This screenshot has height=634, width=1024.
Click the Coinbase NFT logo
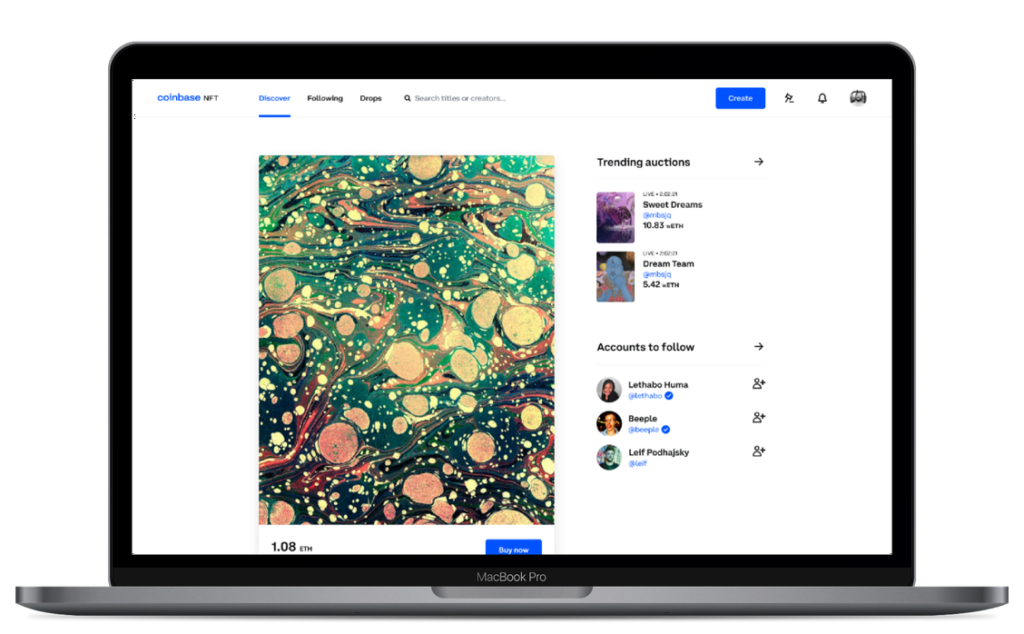(187, 98)
